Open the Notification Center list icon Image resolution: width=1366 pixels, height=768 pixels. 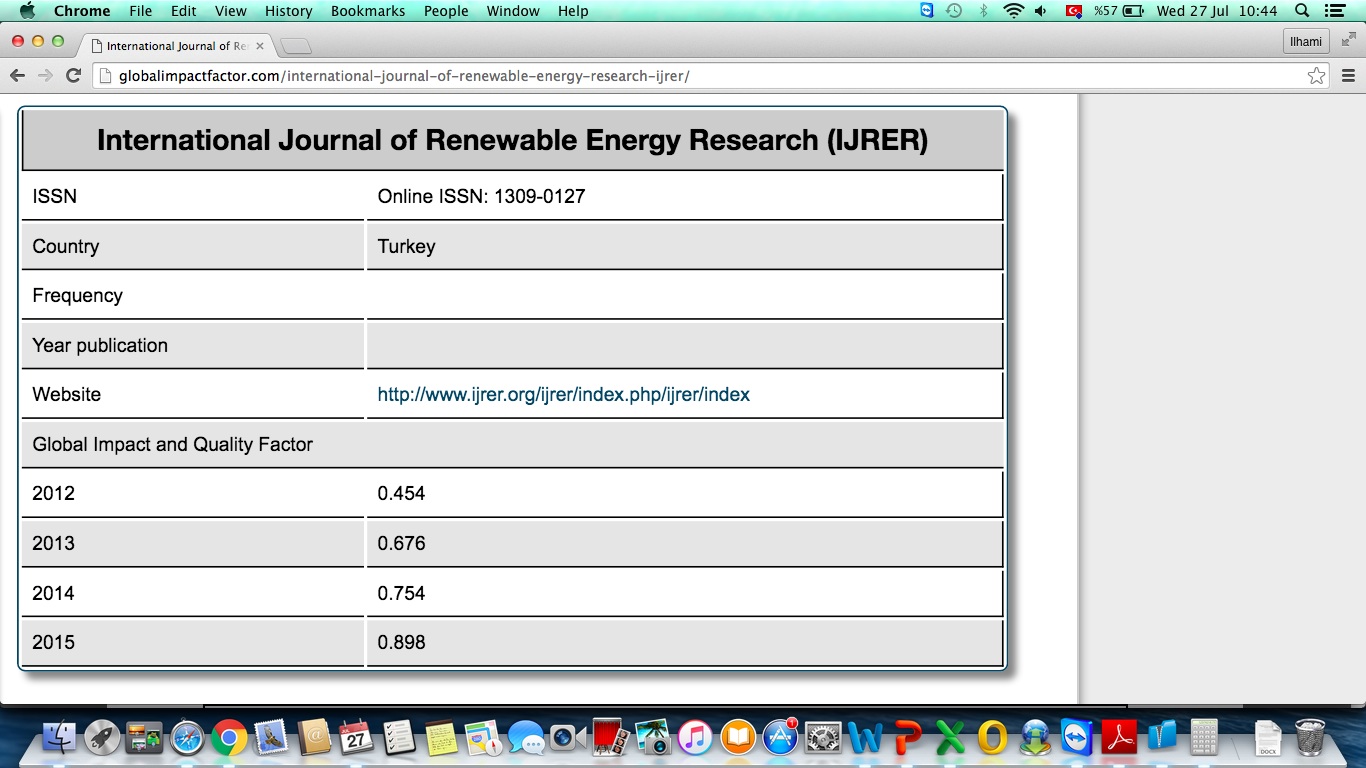point(1334,11)
